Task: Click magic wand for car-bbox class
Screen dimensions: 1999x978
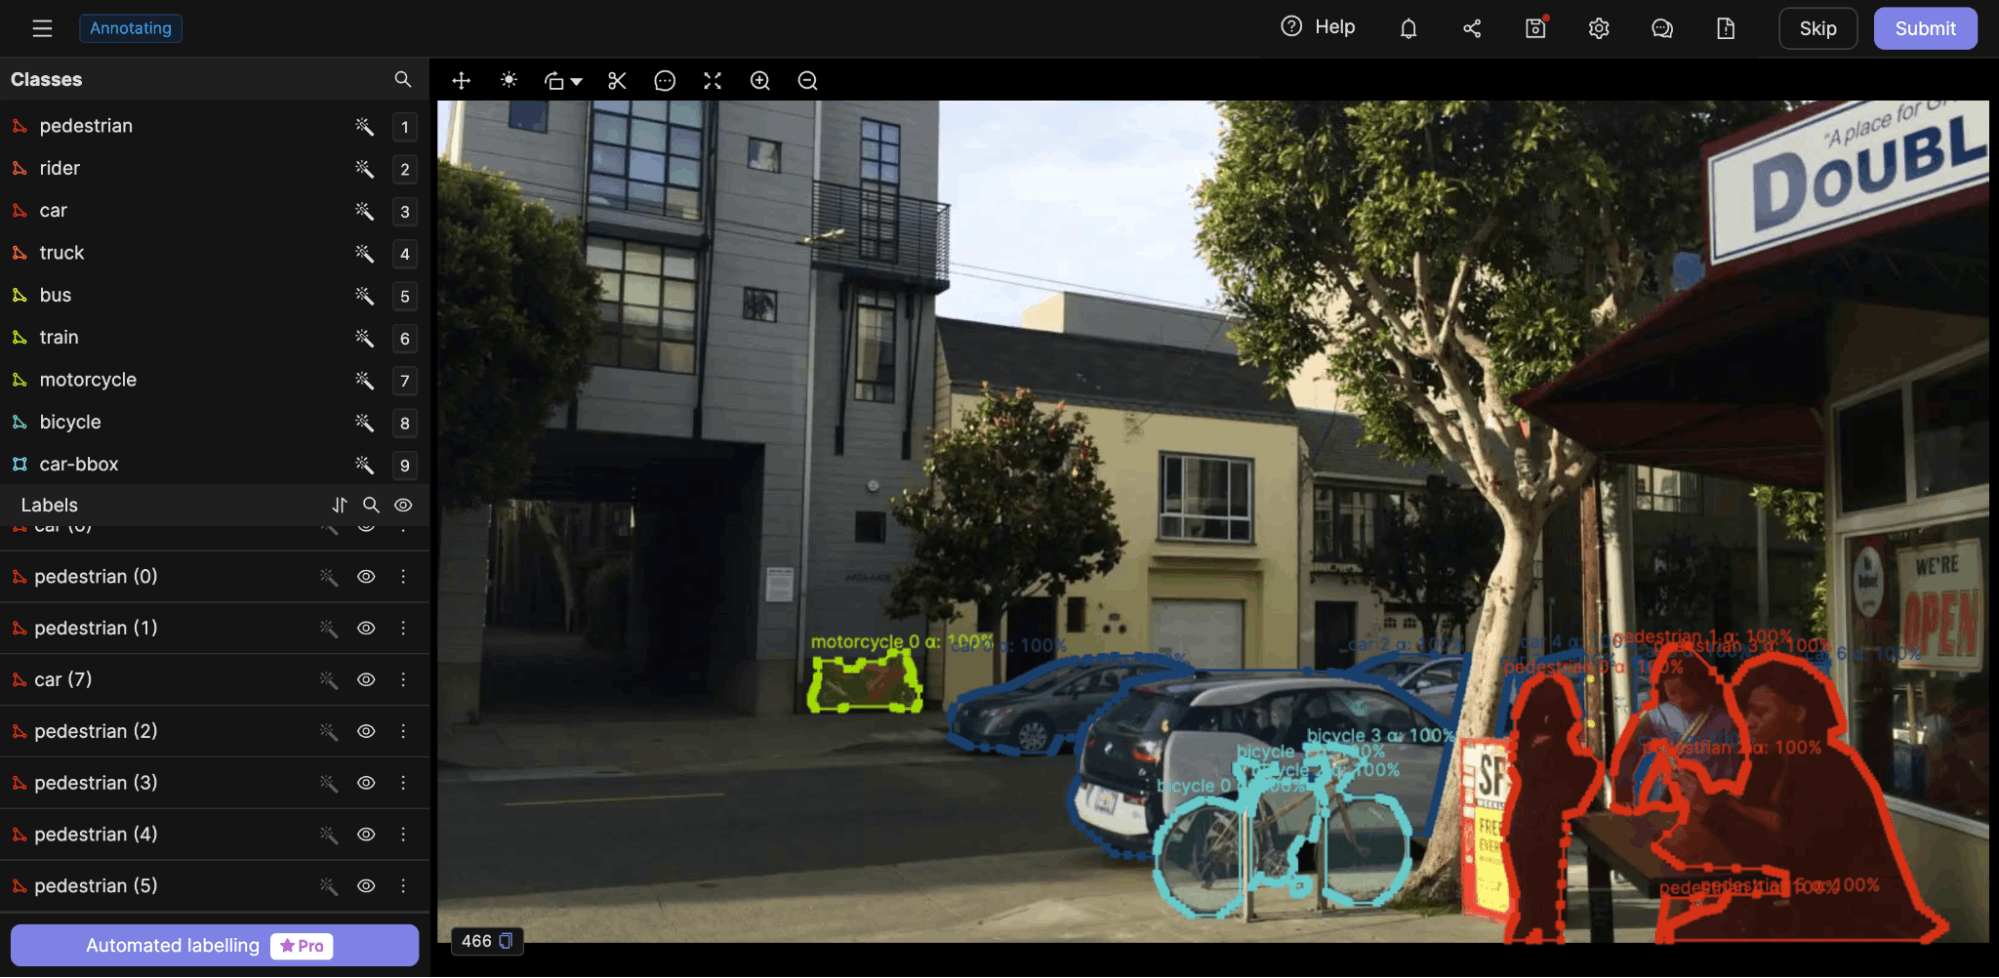Action: 364,464
